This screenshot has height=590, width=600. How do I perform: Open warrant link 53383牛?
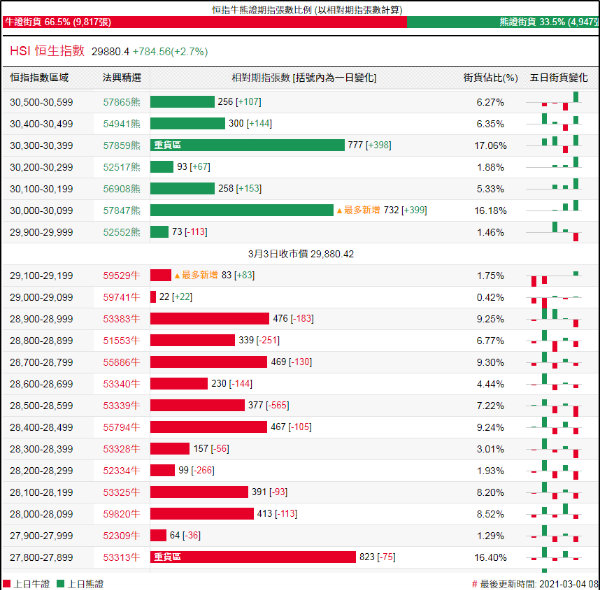pyautogui.click(x=122, y=319)
